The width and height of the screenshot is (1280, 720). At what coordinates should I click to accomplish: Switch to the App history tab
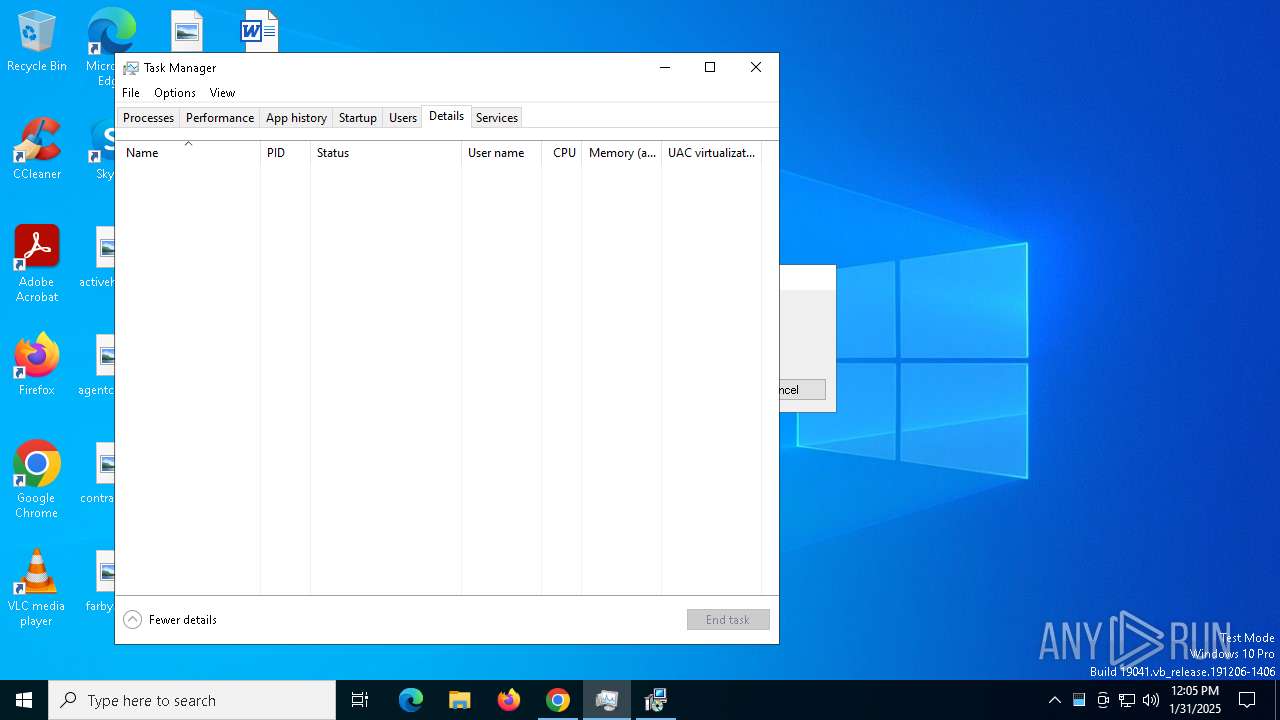pos(296,118)
